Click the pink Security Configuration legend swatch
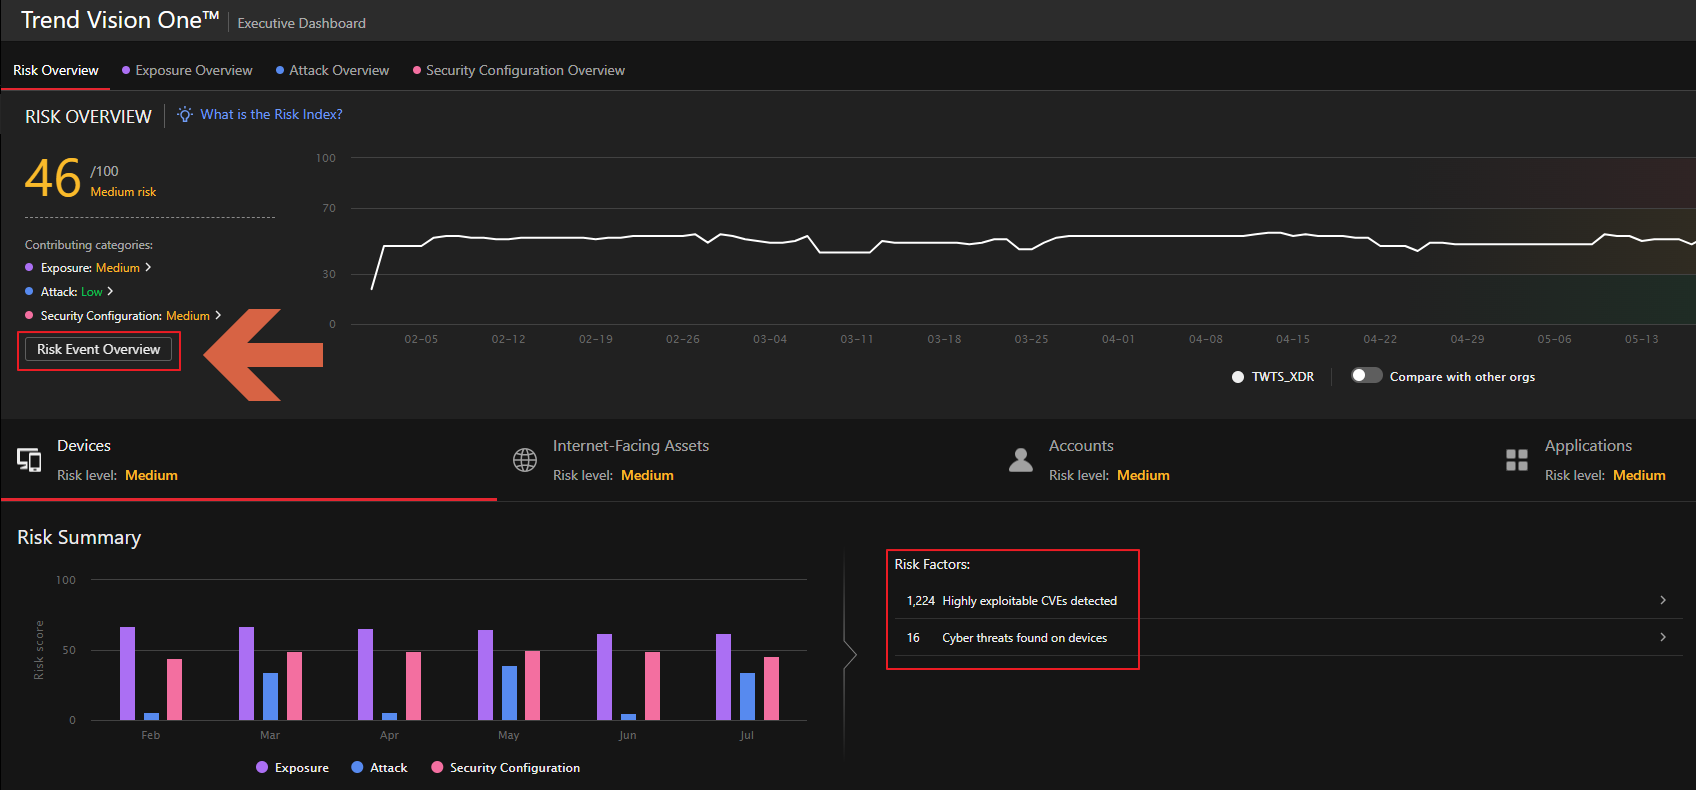 (x=437, y=768)
